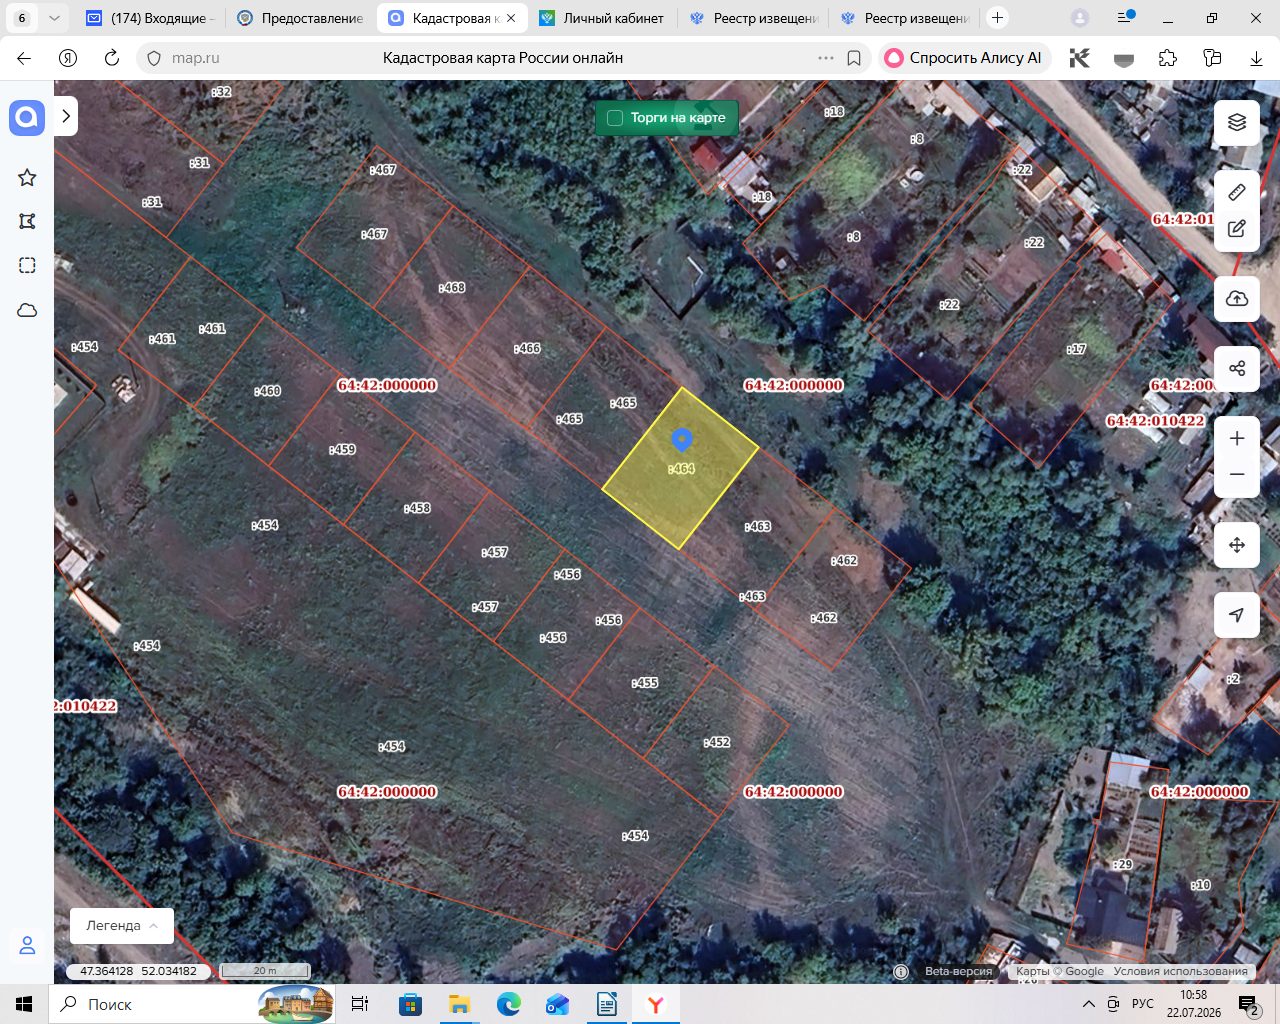Click the highlighted yellow parcel :464
The image size is (1280, 1024).
click(x=680, y=468)
